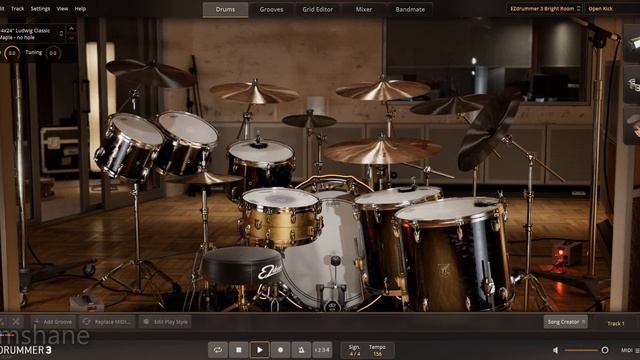Open the Open Kick preset dropdown
This screenshot has height=360, width=640.
point(612,9)
